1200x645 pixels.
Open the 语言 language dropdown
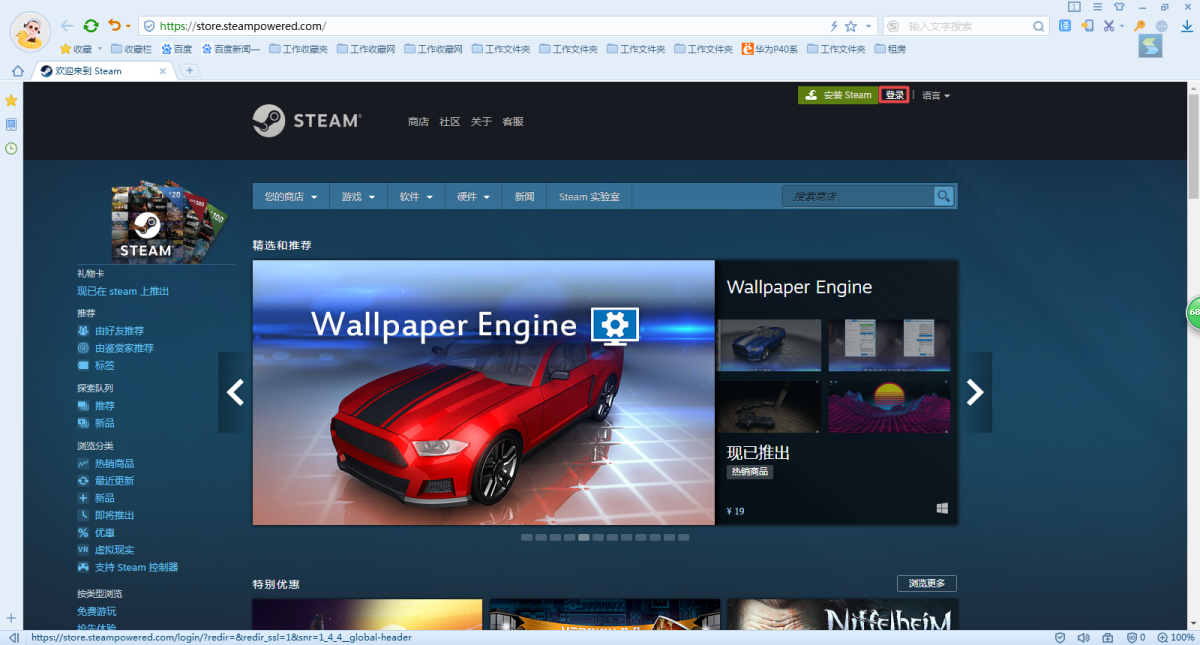[935, 96]
